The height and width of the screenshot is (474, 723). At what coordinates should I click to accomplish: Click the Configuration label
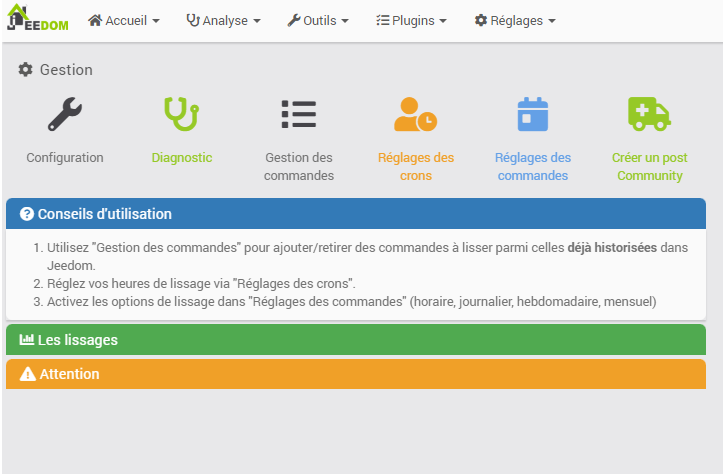pyautogui.click(x=65, y=158)
